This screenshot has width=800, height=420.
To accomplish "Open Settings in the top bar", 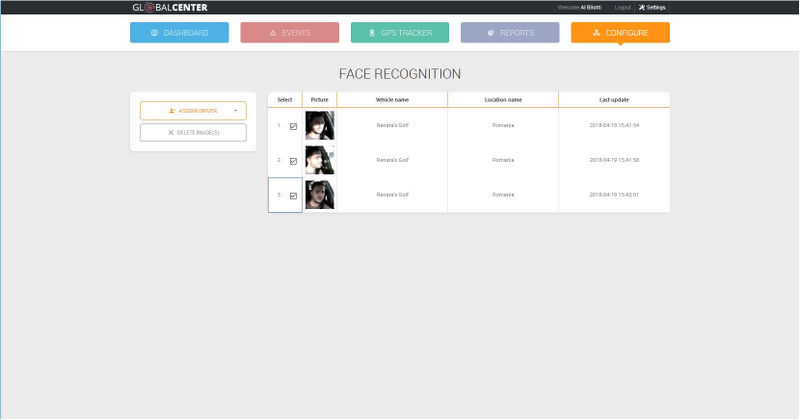I will coord(652,7).
